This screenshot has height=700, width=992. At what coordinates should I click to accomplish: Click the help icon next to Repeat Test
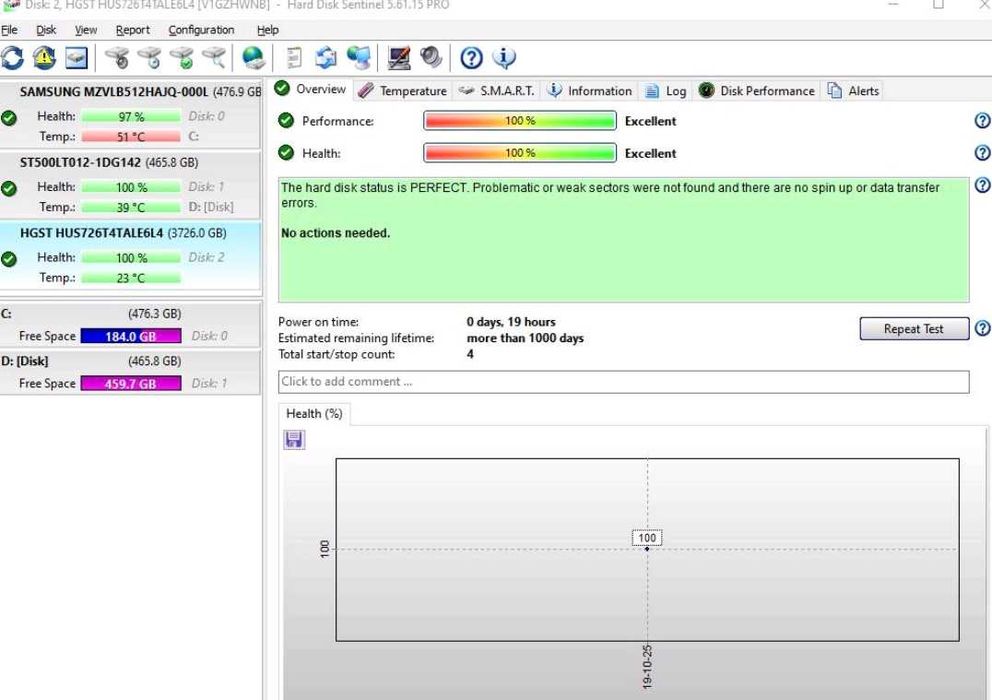click(x=983, y=328)
